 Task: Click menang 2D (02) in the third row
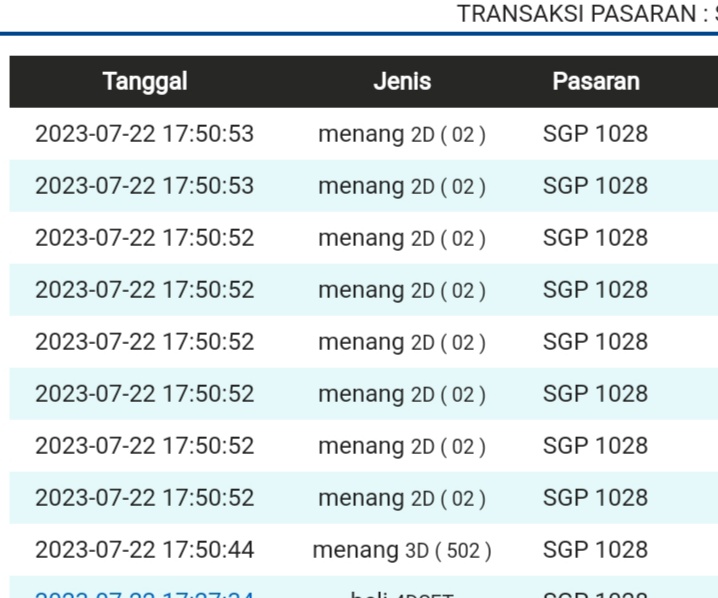pos(402,238)
